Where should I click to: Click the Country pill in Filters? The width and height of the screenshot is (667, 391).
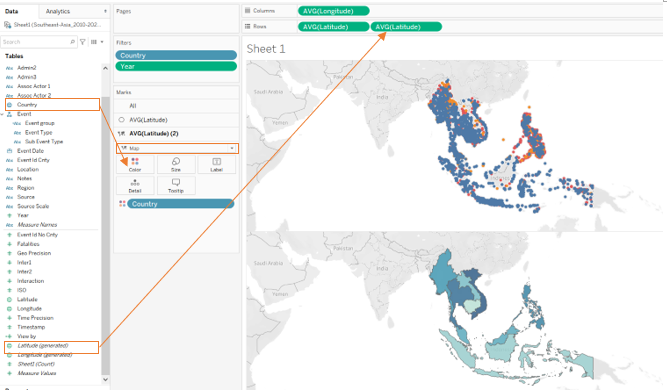click(176, 55)
